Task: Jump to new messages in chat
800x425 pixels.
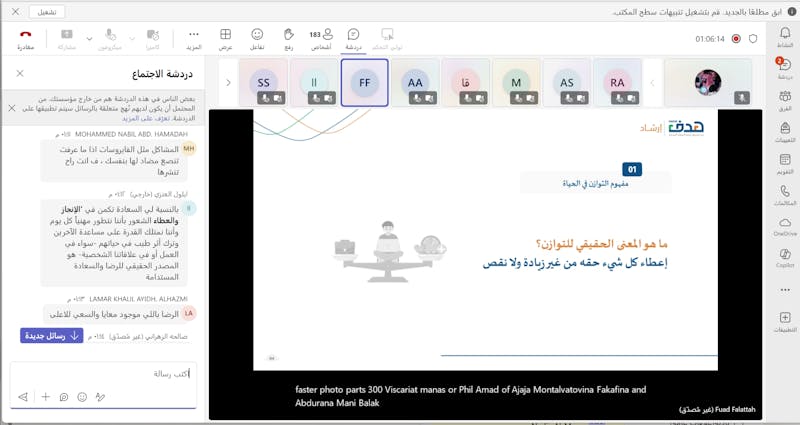Action: 52,336
